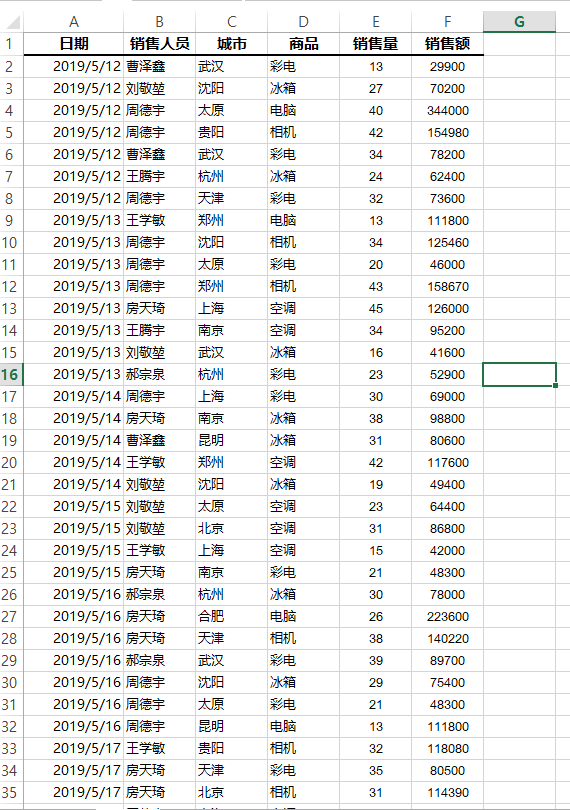The height and width of the screenshot is (810, 570).
Task: Select cell with sales amount 29900
Action: point(448,67)
